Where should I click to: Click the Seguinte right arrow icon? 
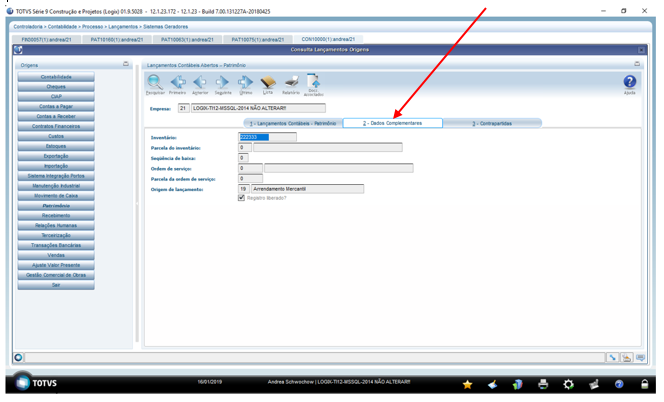(x=222, y=82)
